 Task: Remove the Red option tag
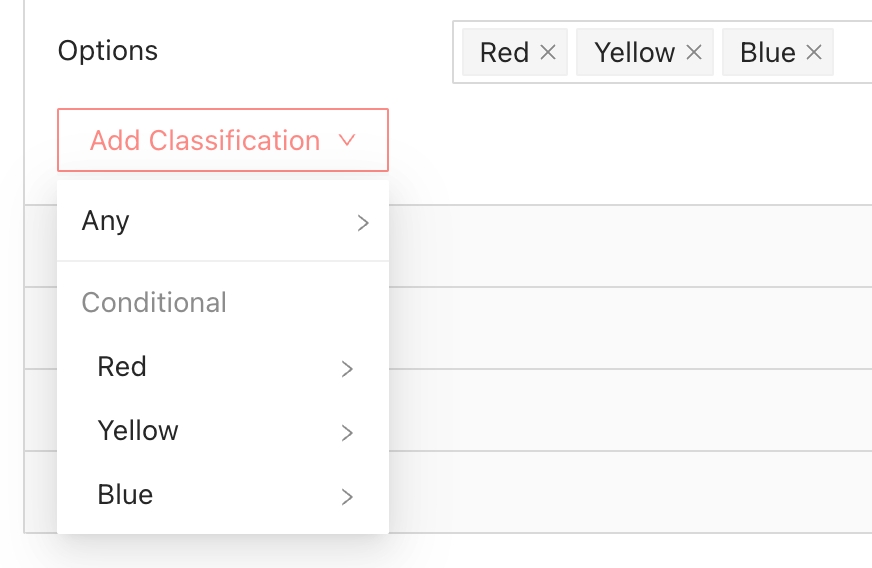(548, 53)
